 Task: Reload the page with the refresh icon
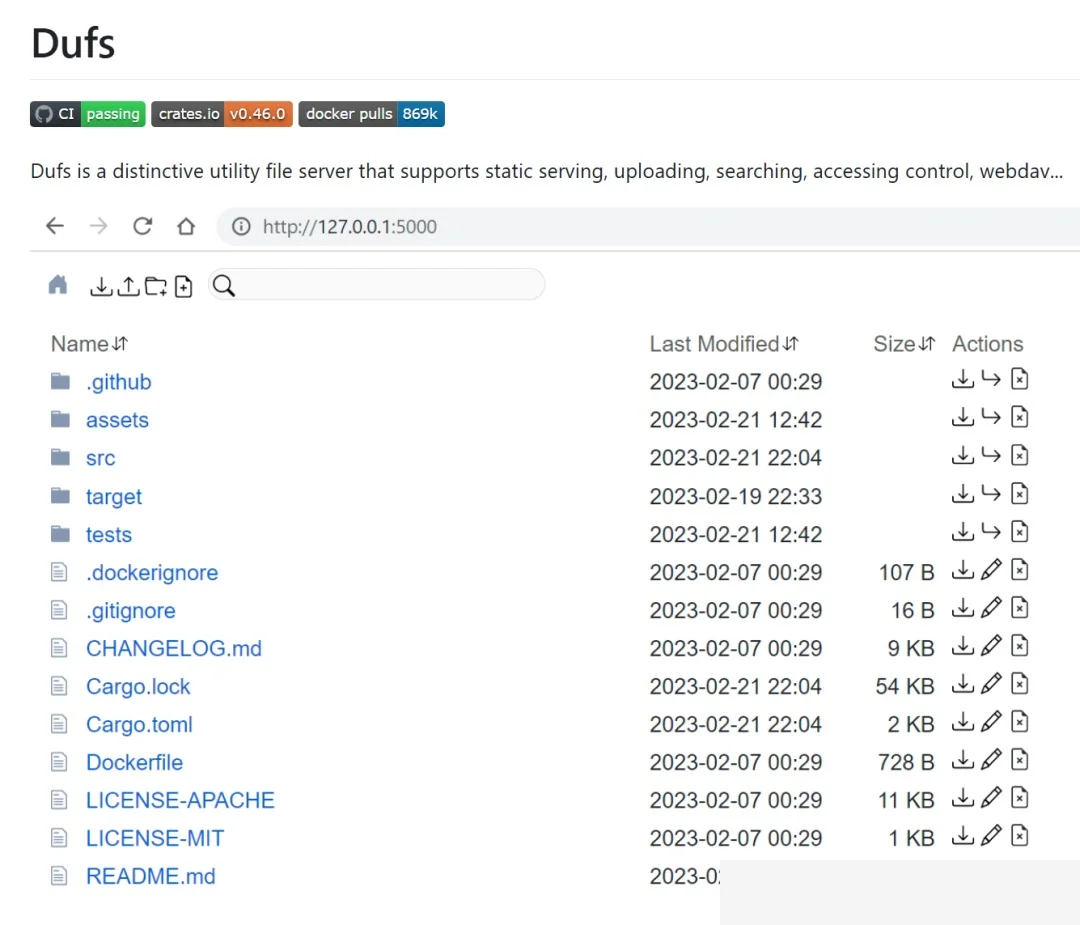click(x=143, y=226)
